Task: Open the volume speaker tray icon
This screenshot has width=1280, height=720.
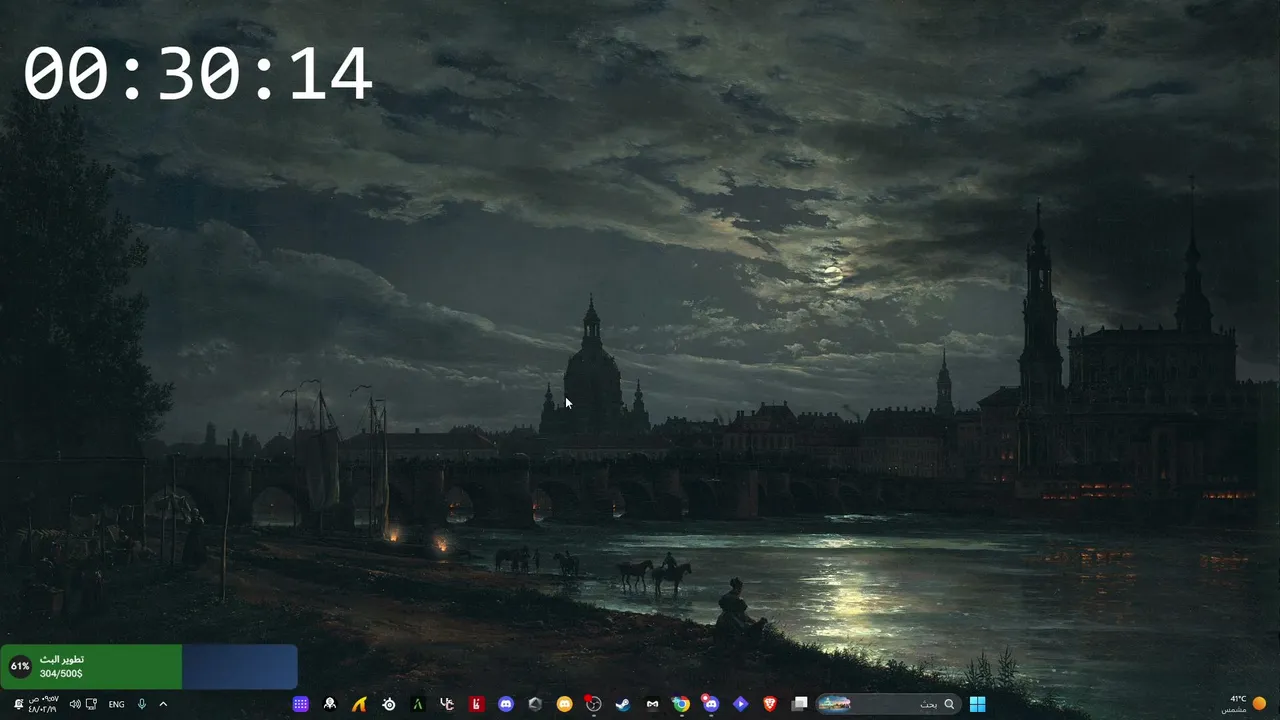Action: click(x=75, y=704)
